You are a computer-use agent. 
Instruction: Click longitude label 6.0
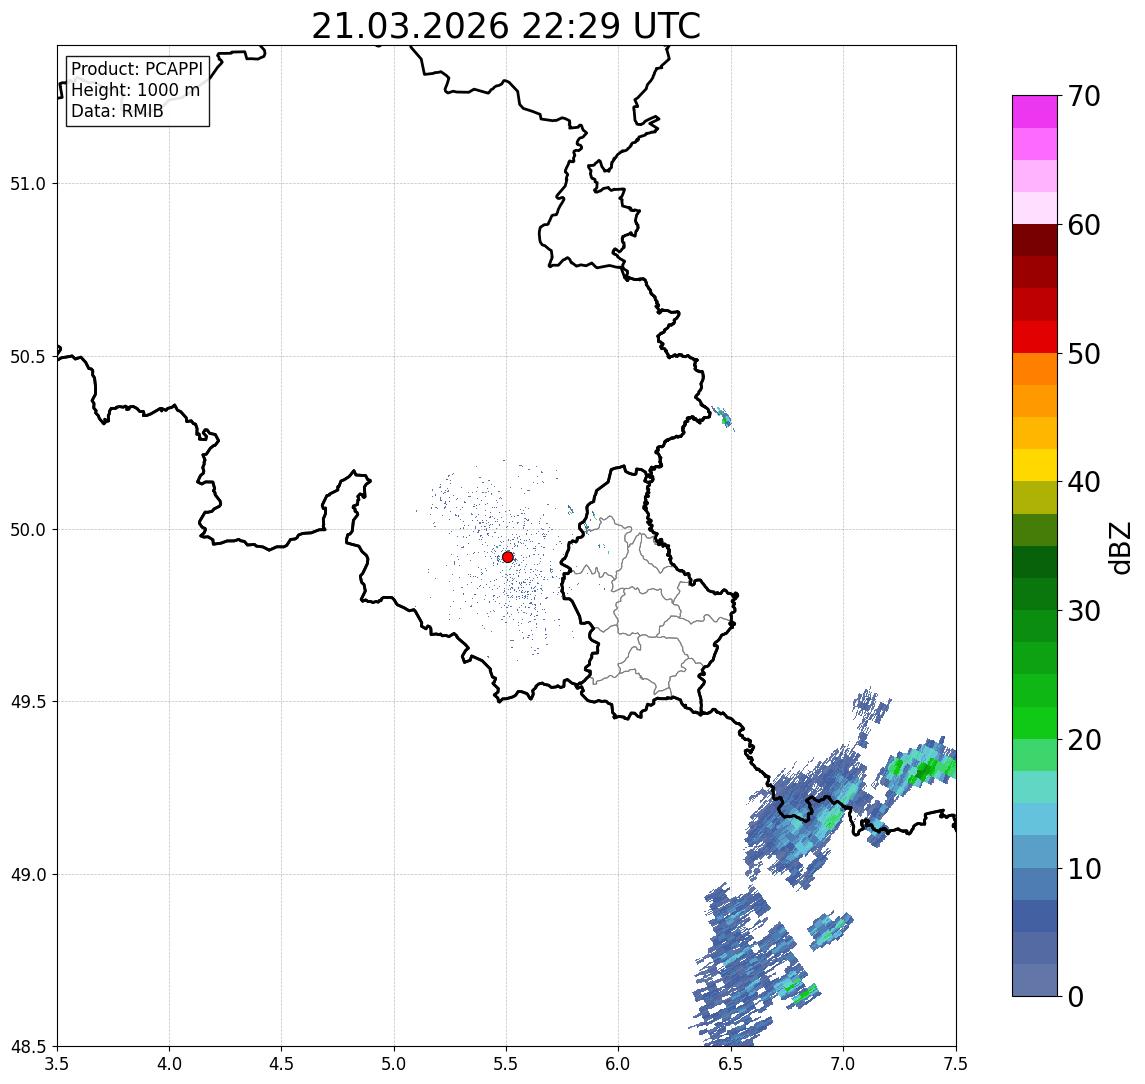click(619, 1064)
